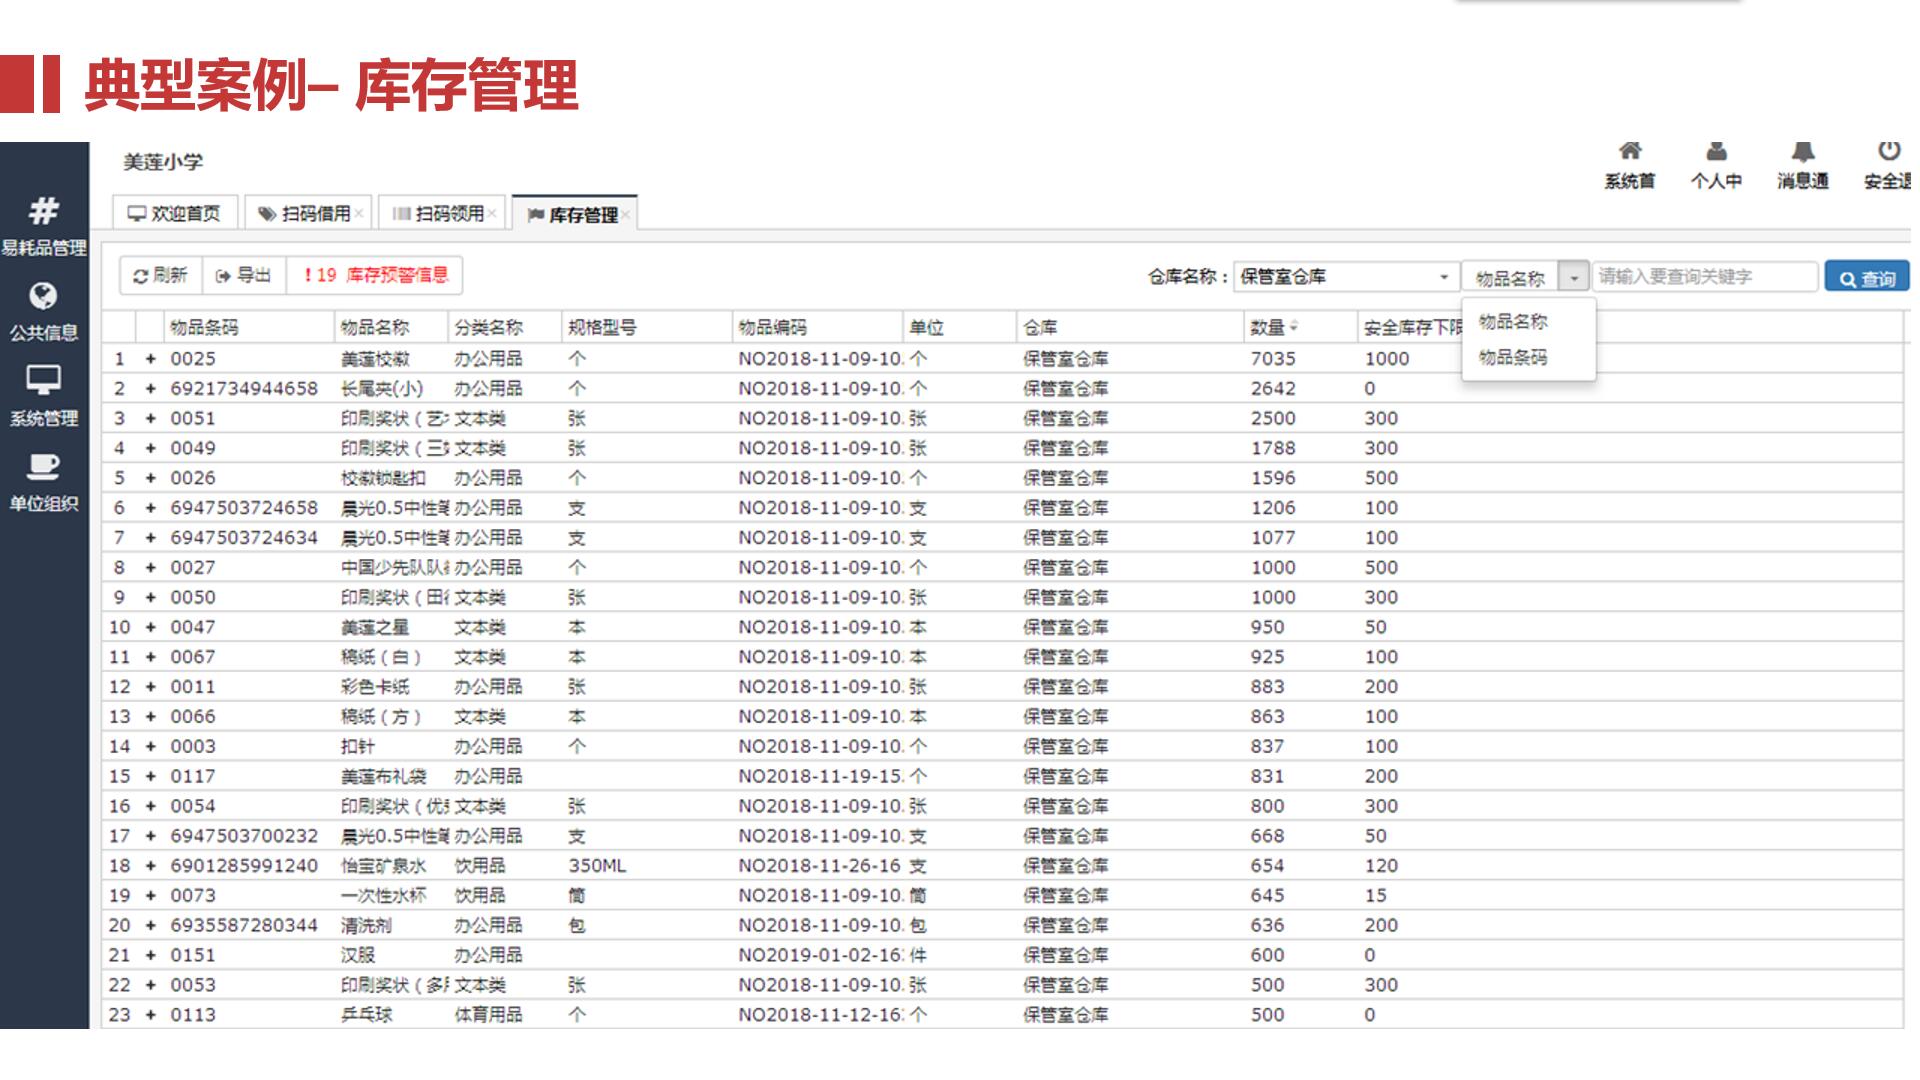This screenshot has height=1080, width=1920.
Task: Open 仓库名称 dropdown showing 保管室仓库
Action: (x=1346, y=277)
